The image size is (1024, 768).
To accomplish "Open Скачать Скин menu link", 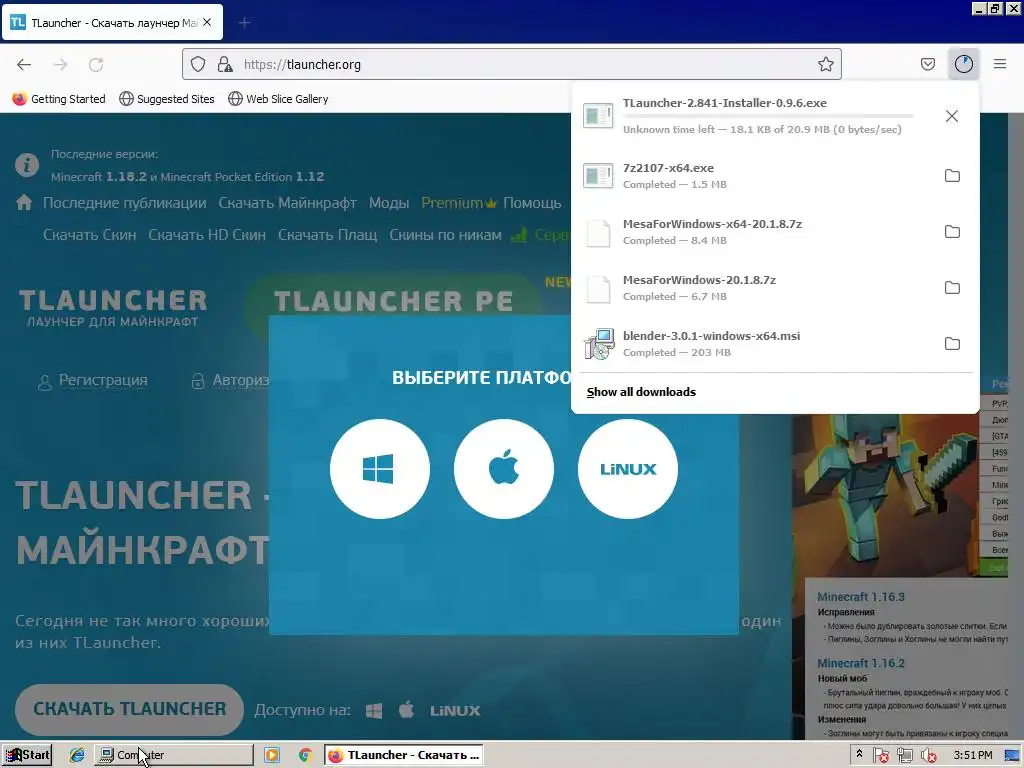I will point(89,234).
